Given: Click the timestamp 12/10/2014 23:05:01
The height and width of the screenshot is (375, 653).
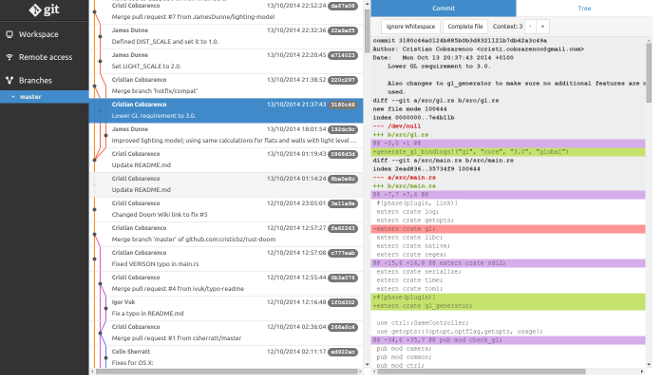Looking at the screenshot, I should [297, 203].
